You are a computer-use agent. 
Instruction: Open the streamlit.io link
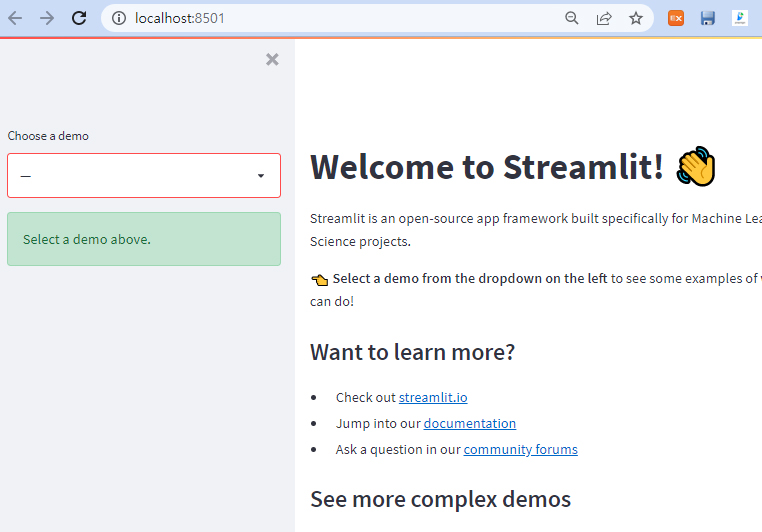pyautogui.click(x=433, y=397)
